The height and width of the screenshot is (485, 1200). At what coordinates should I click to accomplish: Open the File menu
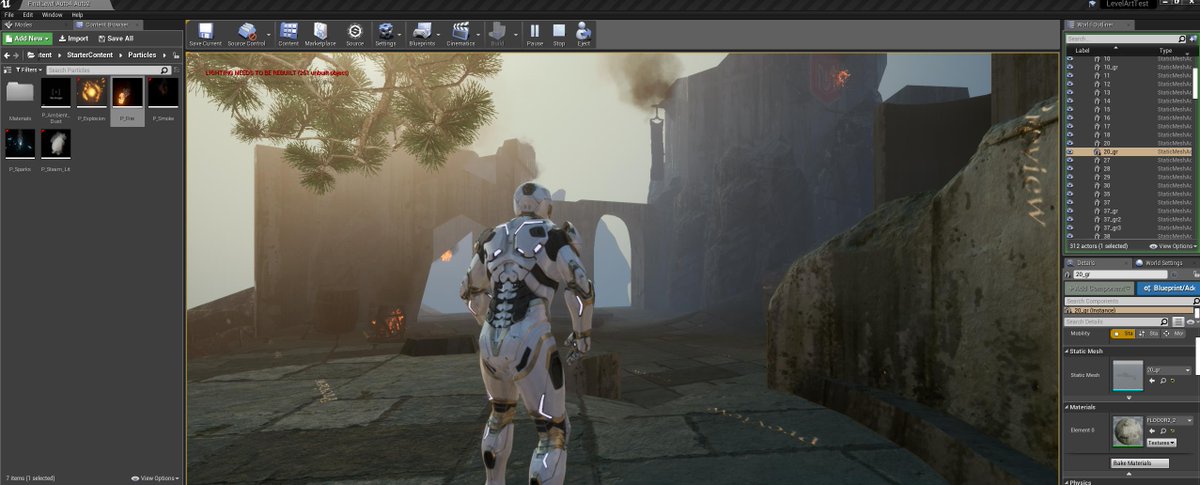click(9, 15)
